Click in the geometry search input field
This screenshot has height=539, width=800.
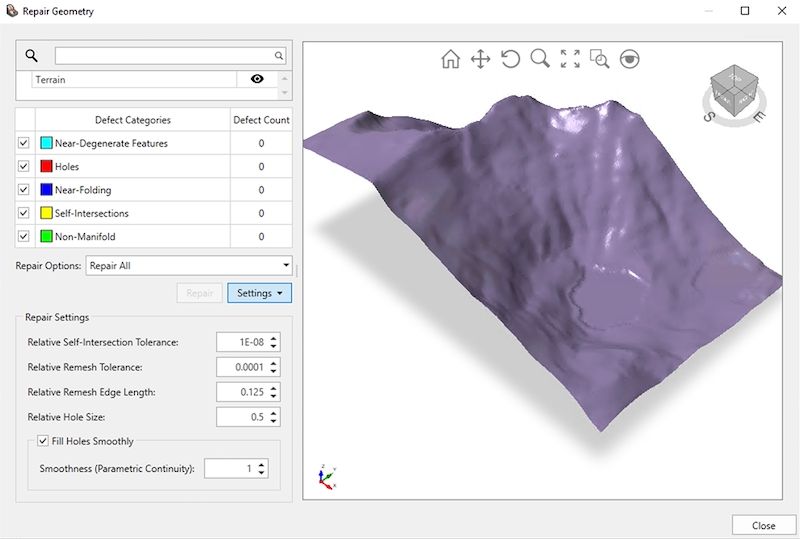(170, 56)
